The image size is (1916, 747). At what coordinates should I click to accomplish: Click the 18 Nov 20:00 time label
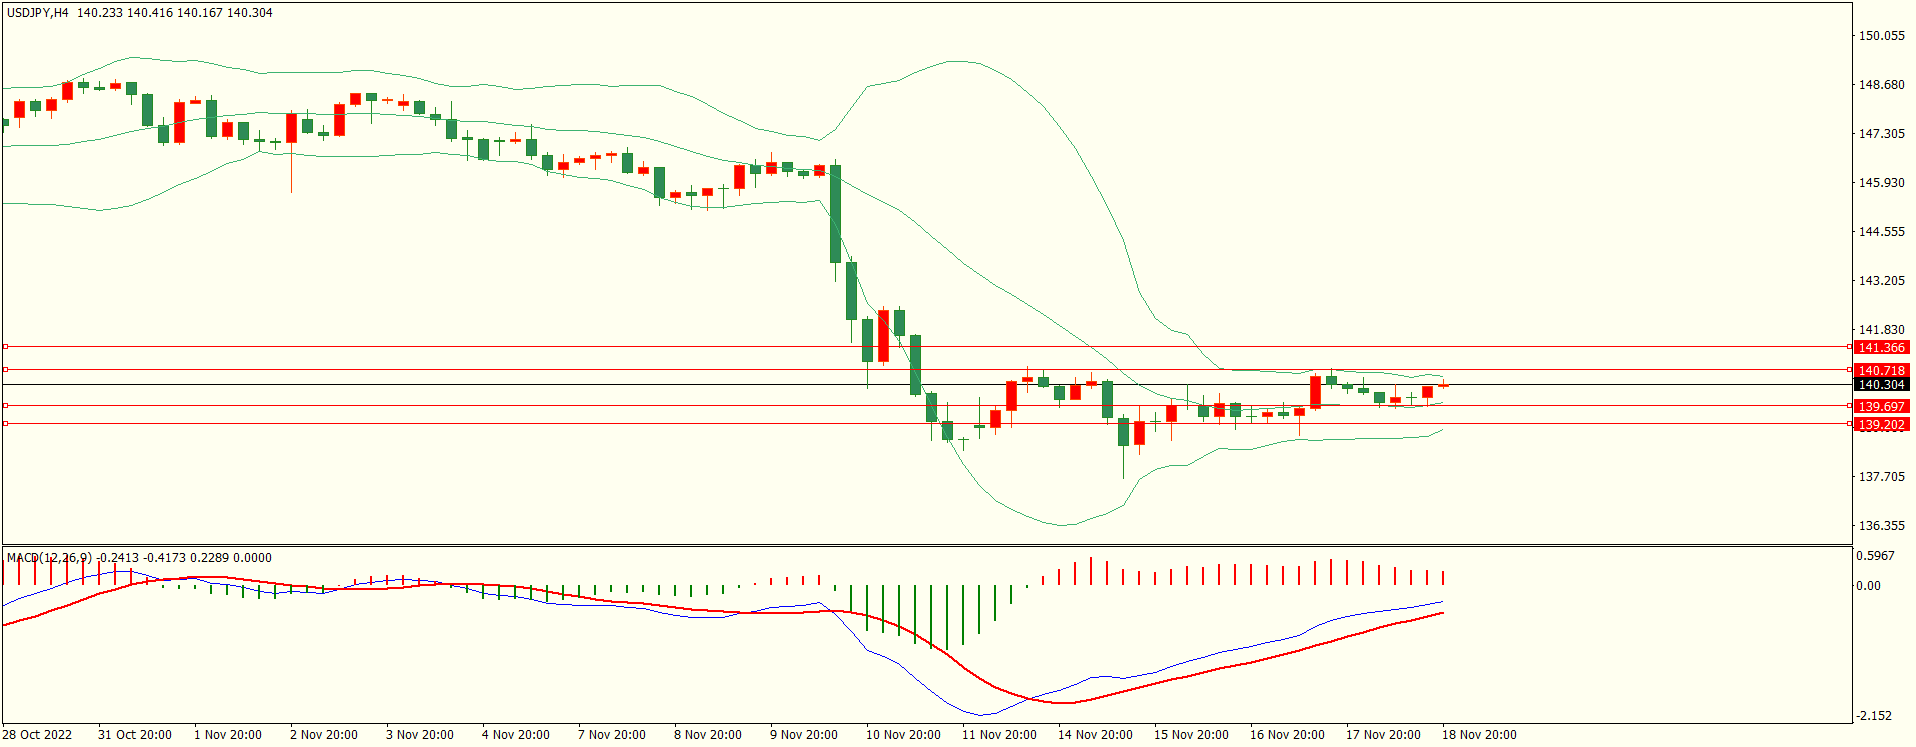click(1479, 735)
